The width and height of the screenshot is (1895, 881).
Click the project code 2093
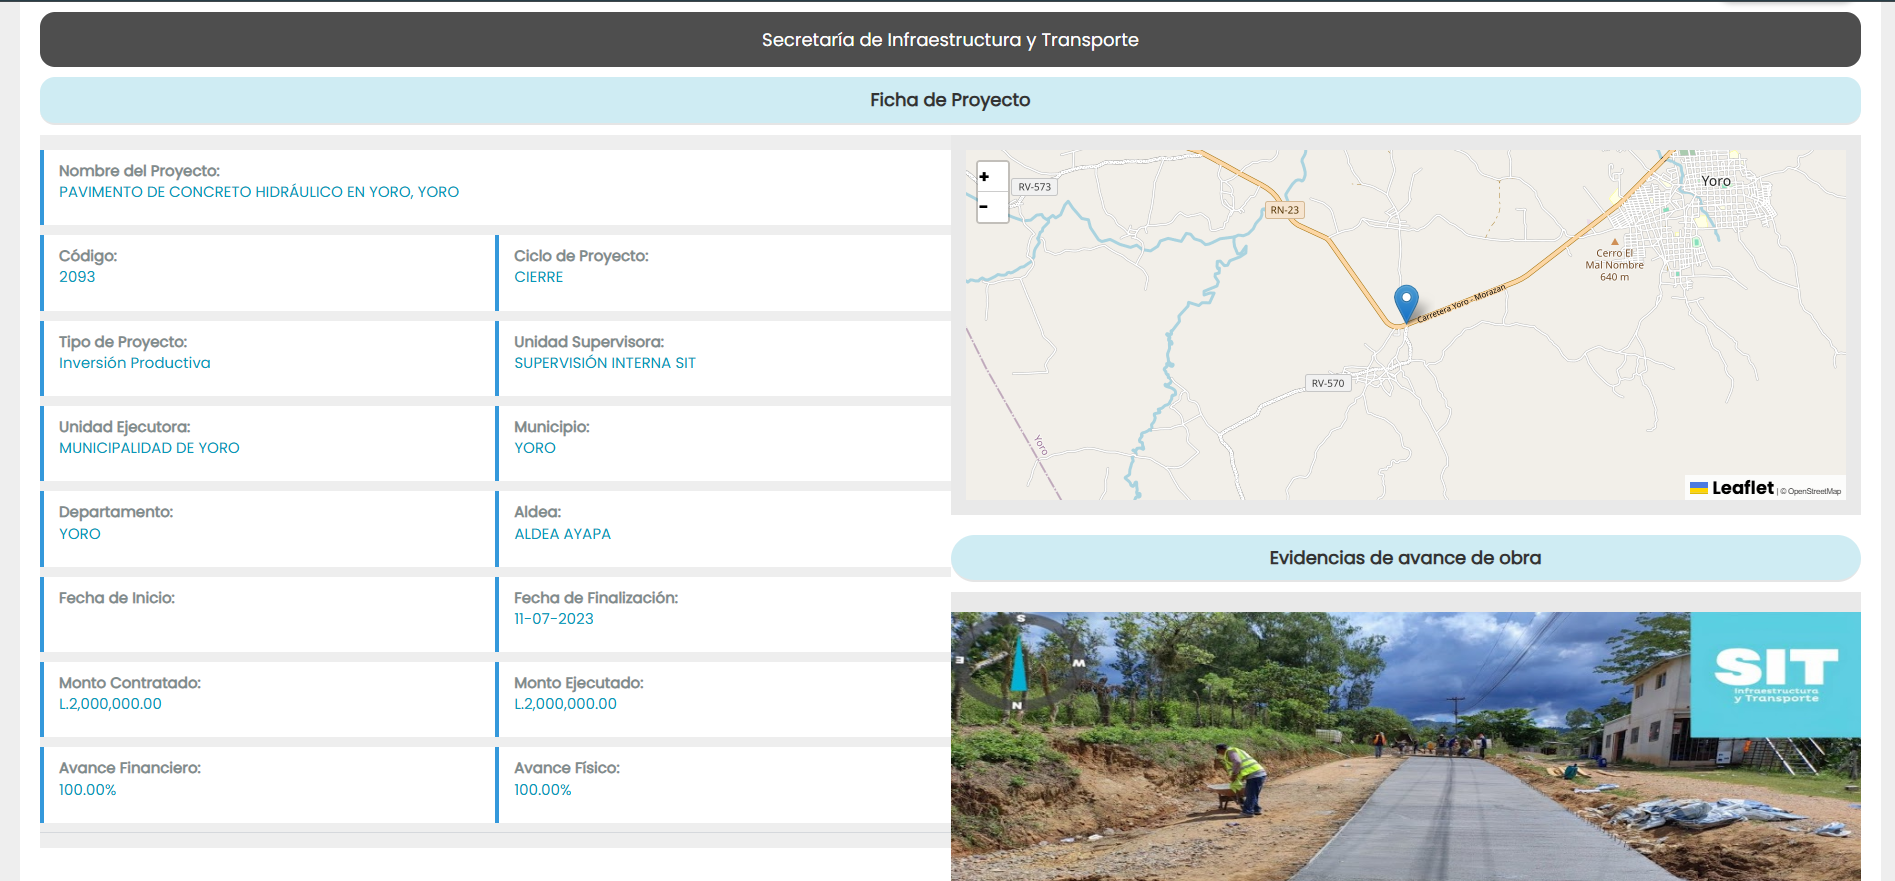tap(77, 277)
